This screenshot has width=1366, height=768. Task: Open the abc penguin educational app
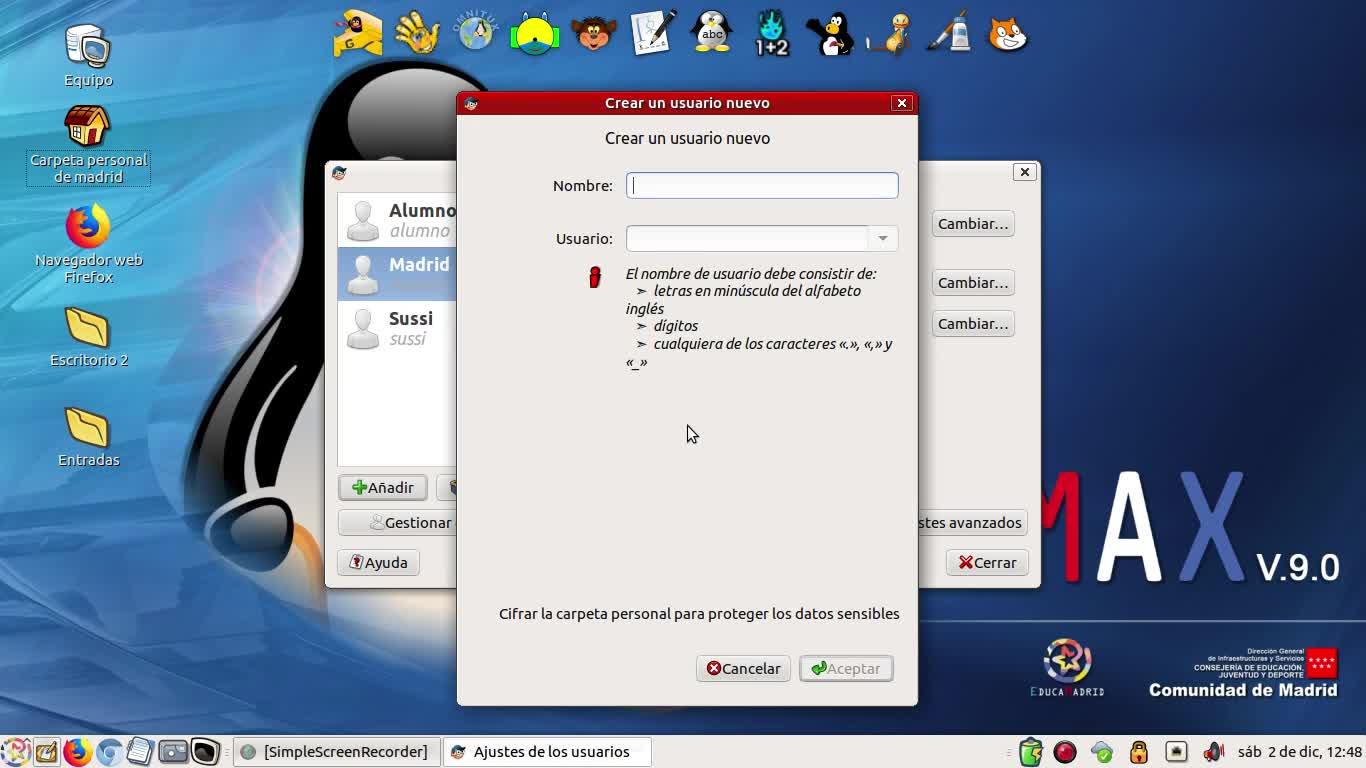point(712,33)
